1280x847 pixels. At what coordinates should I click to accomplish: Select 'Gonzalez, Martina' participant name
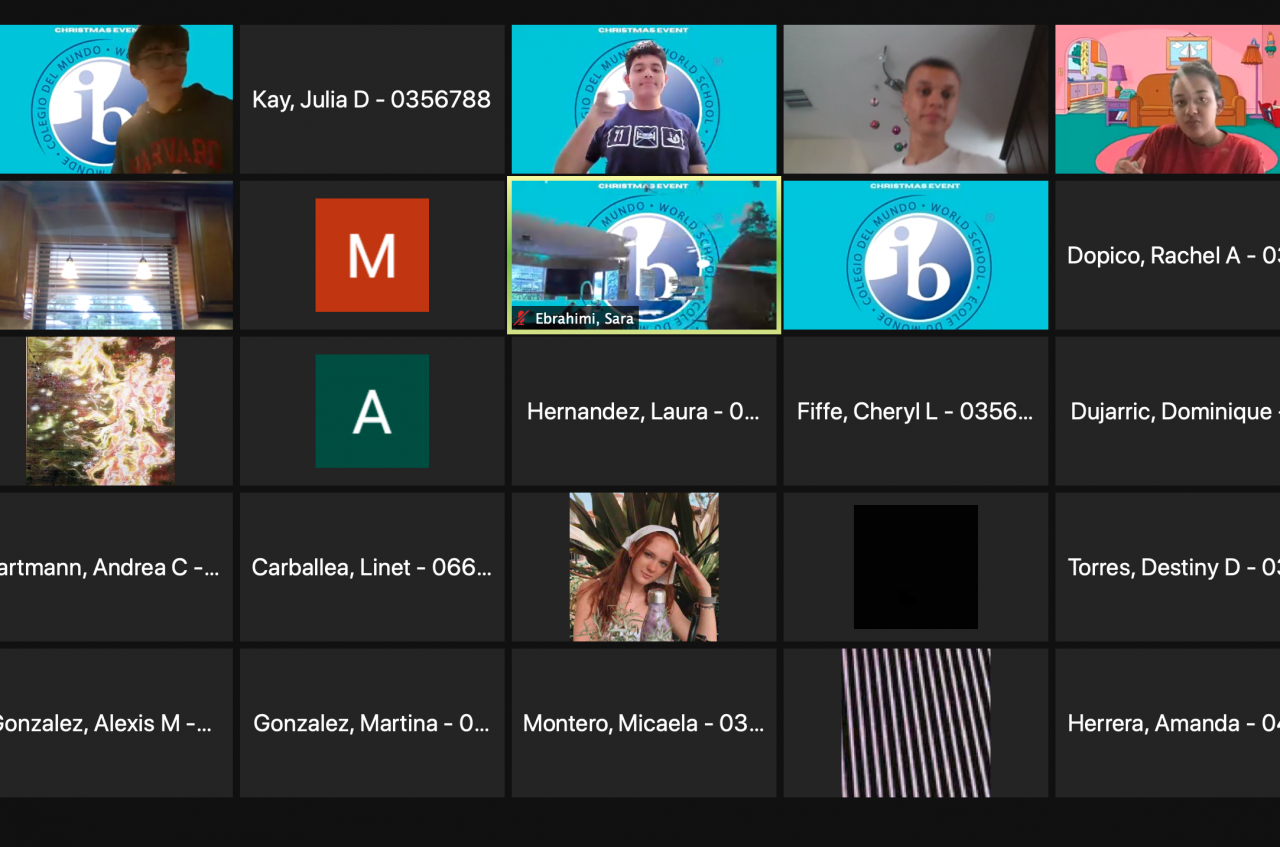[372, 723]
